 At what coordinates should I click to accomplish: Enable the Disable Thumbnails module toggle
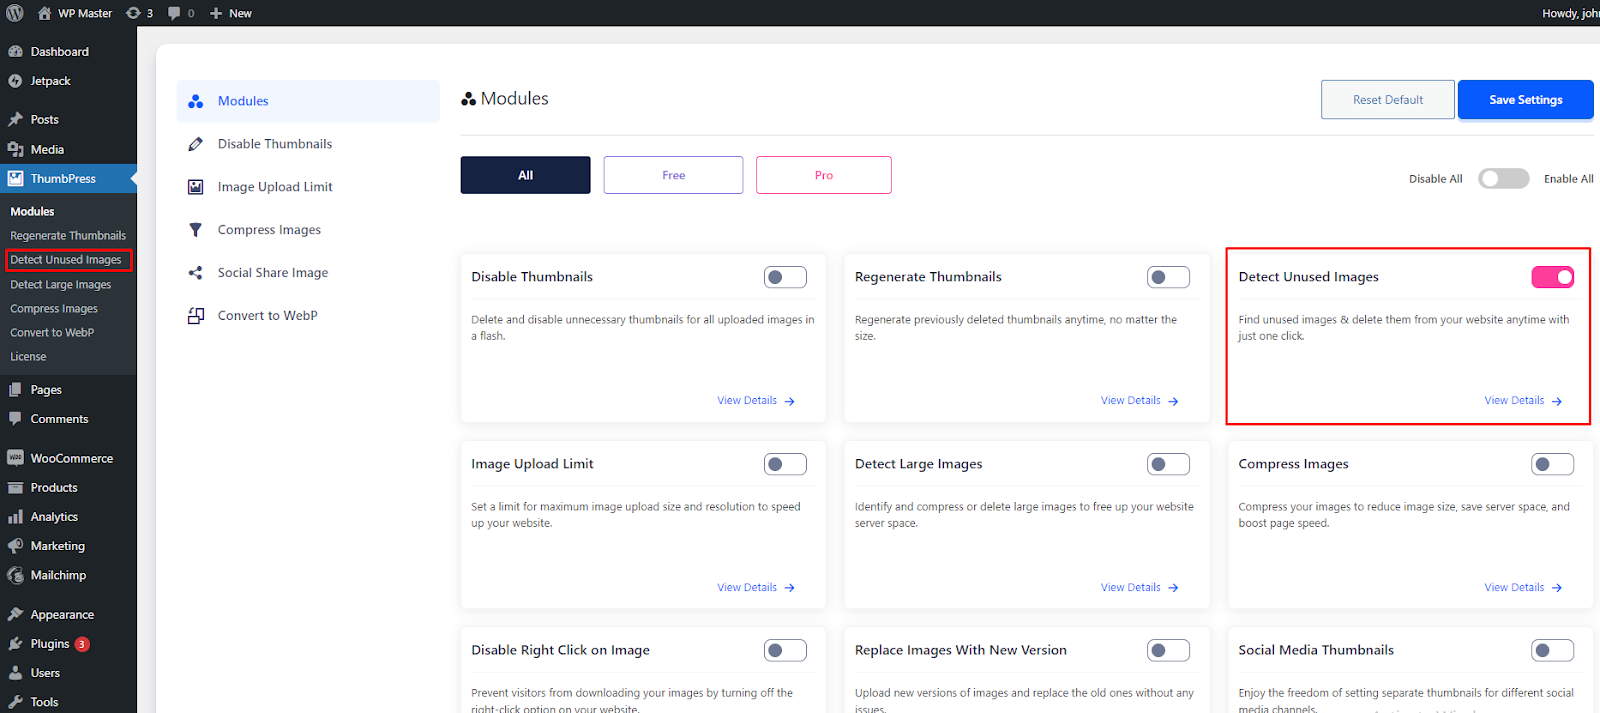(785, 277)
